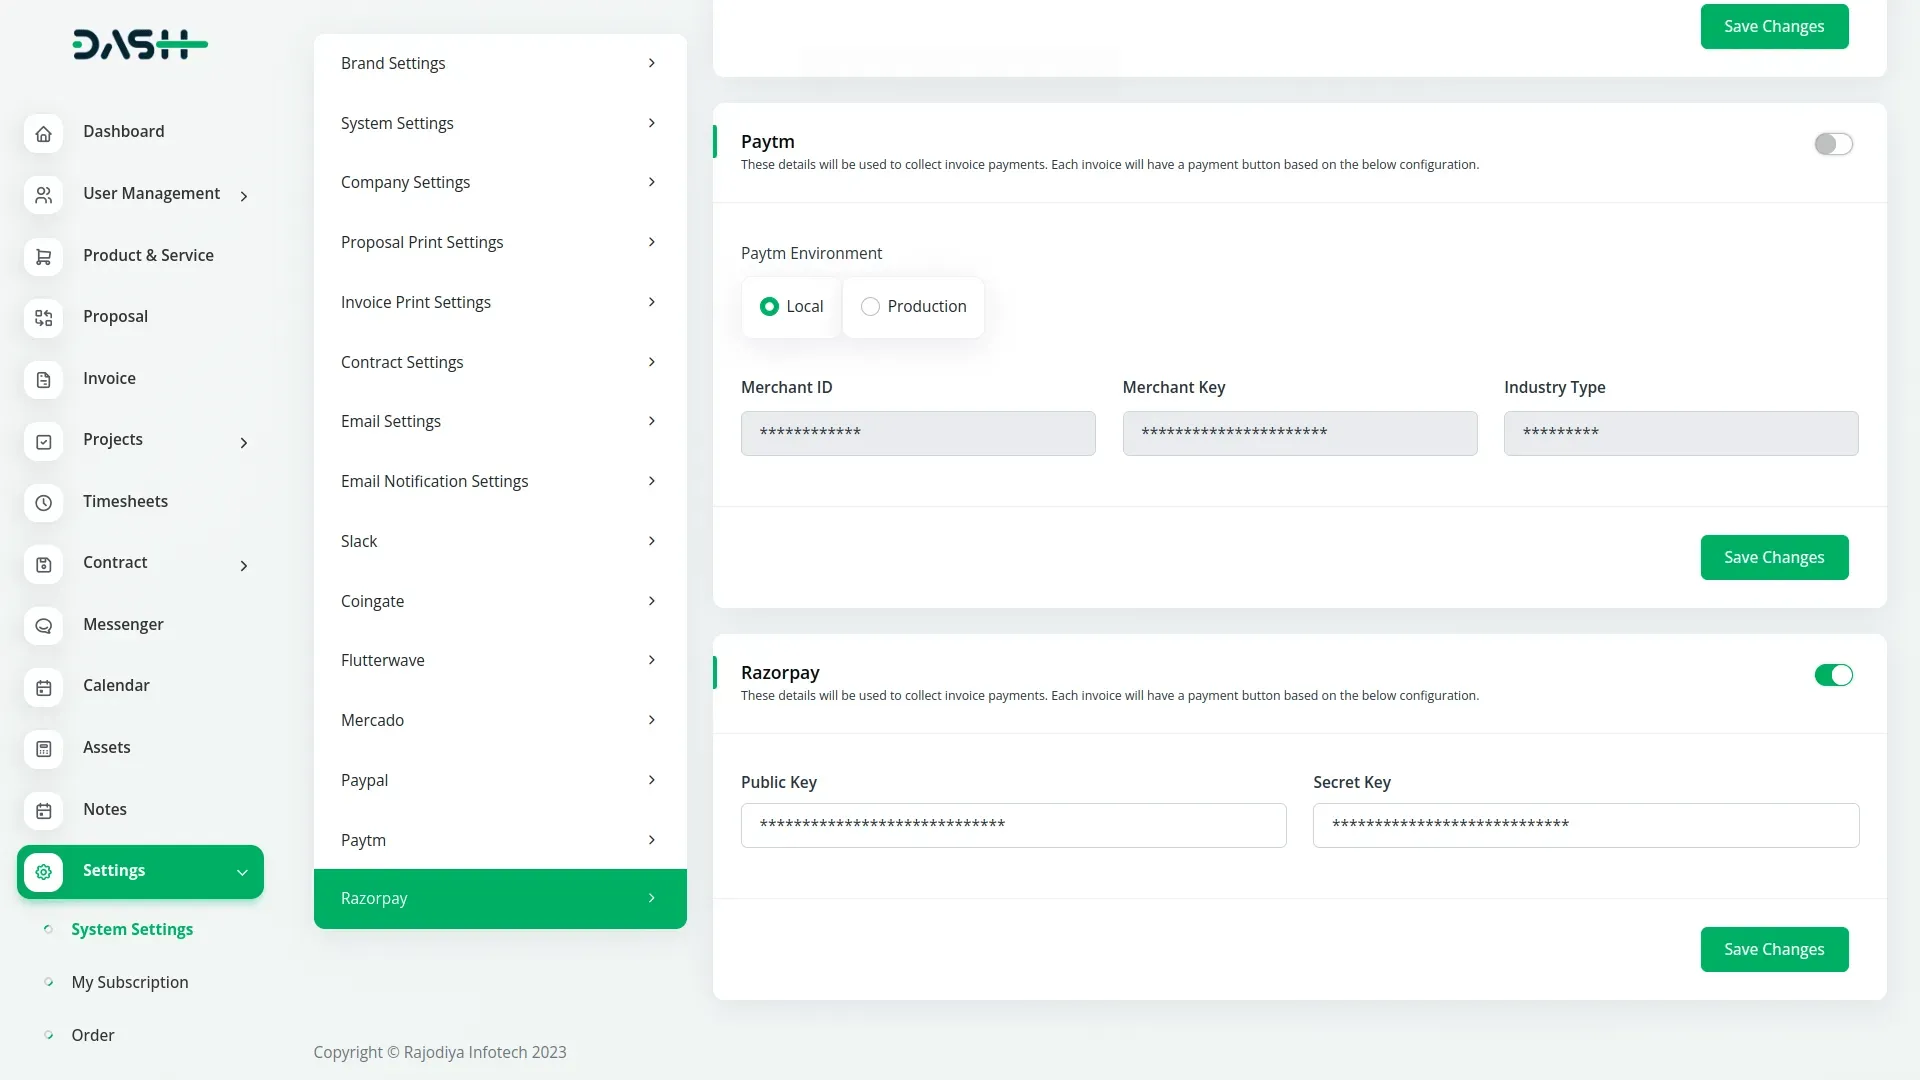Open the Notes icon in sidebar
The height and width of the screenshot is (1080, 1920).
[43, 810]
